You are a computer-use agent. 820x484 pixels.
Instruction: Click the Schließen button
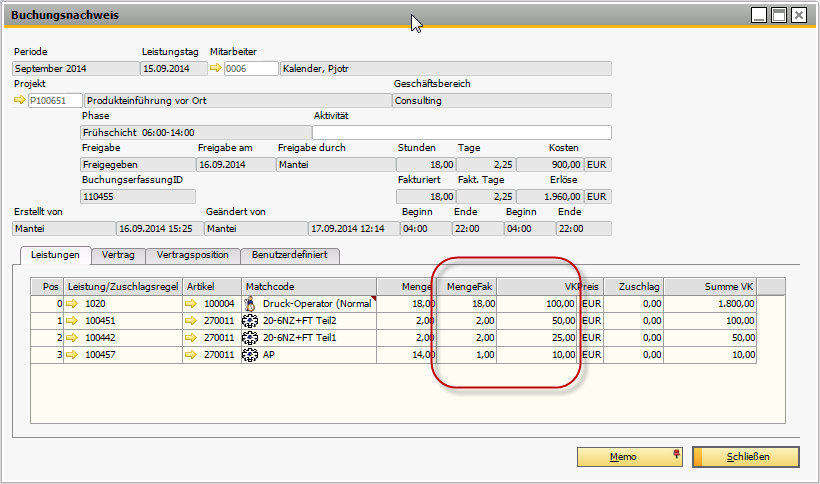pos(745,457)
